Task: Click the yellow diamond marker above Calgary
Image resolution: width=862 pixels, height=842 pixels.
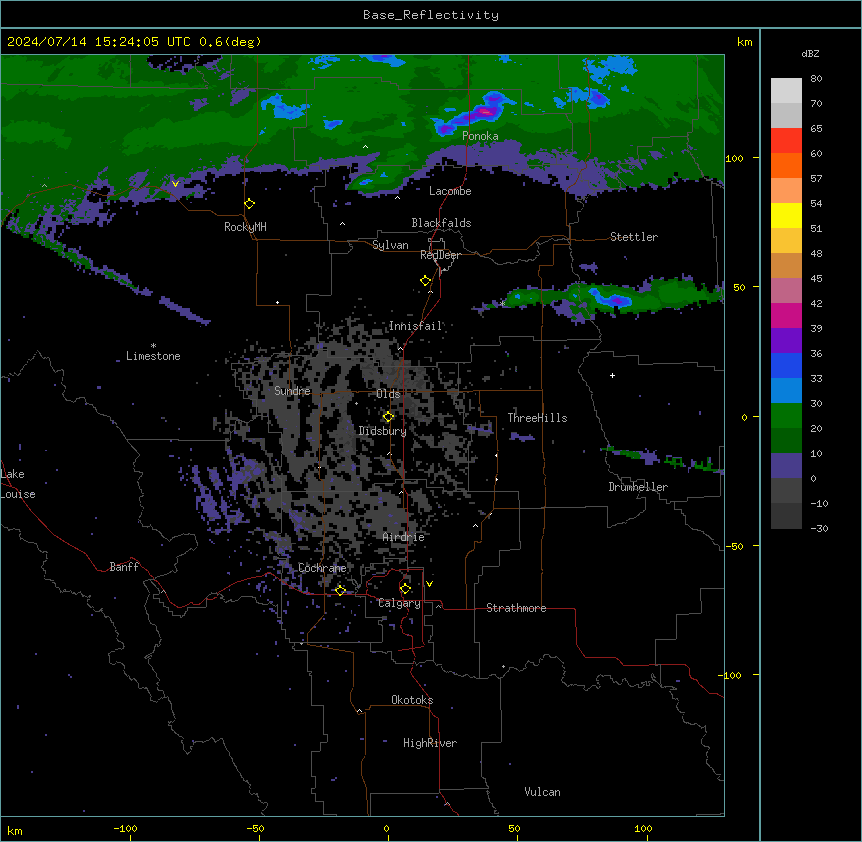Action: click(405, 589)
